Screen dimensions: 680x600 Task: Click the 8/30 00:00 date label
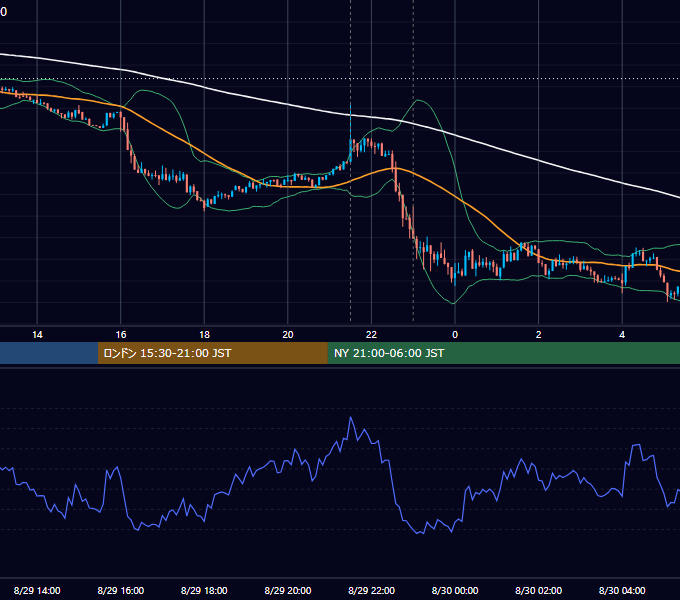pos(455,590)
